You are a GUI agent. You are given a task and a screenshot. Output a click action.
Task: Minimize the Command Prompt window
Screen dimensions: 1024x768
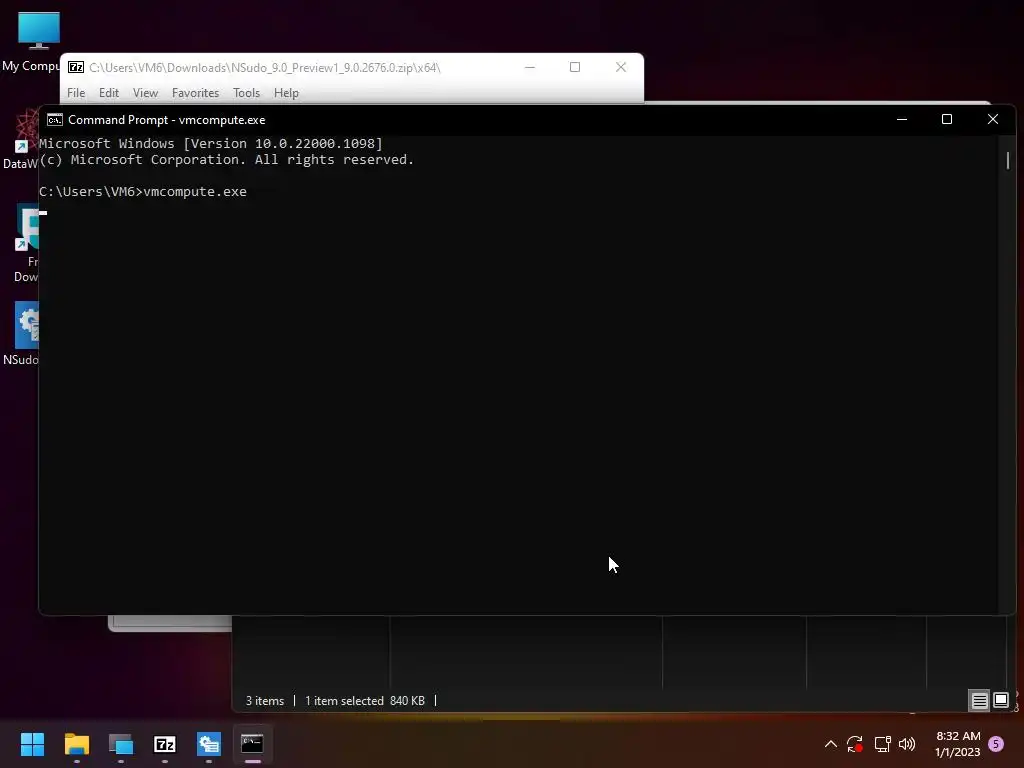902,120
